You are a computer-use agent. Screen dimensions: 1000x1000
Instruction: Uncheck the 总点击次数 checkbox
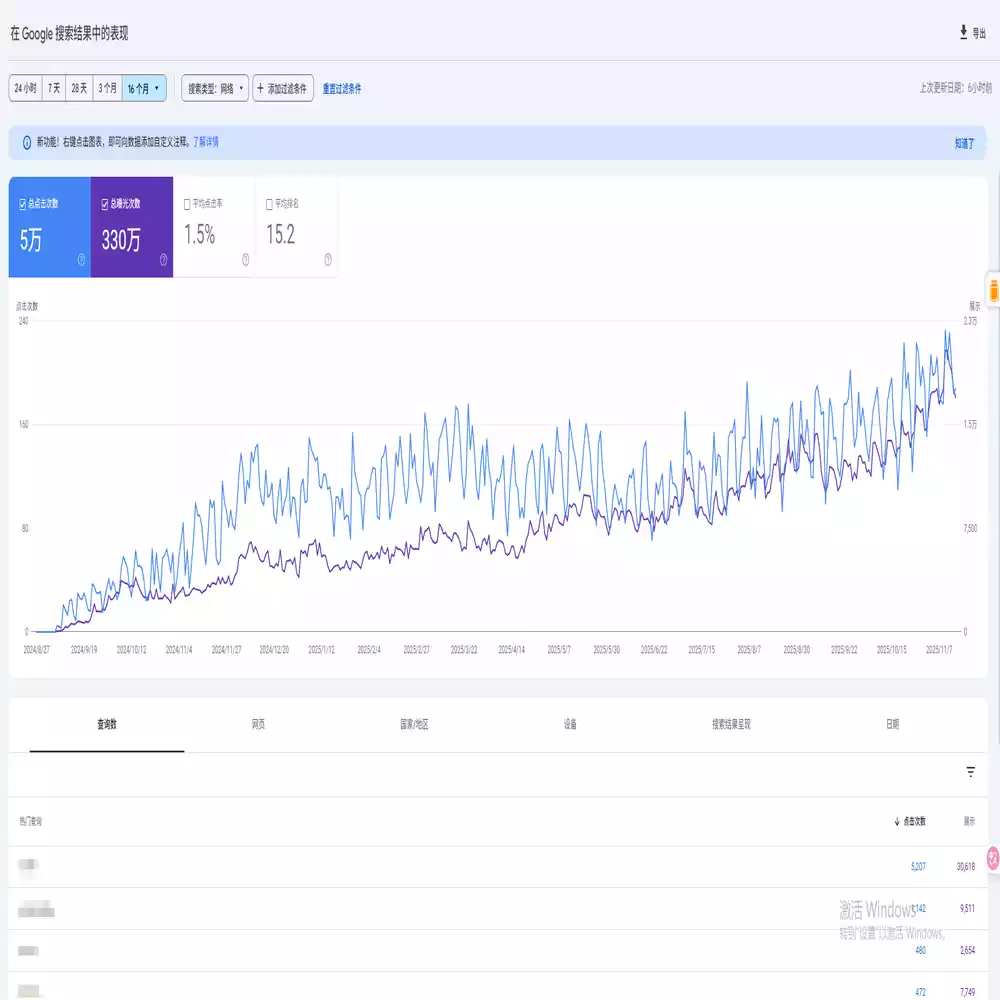click(23, 204)
